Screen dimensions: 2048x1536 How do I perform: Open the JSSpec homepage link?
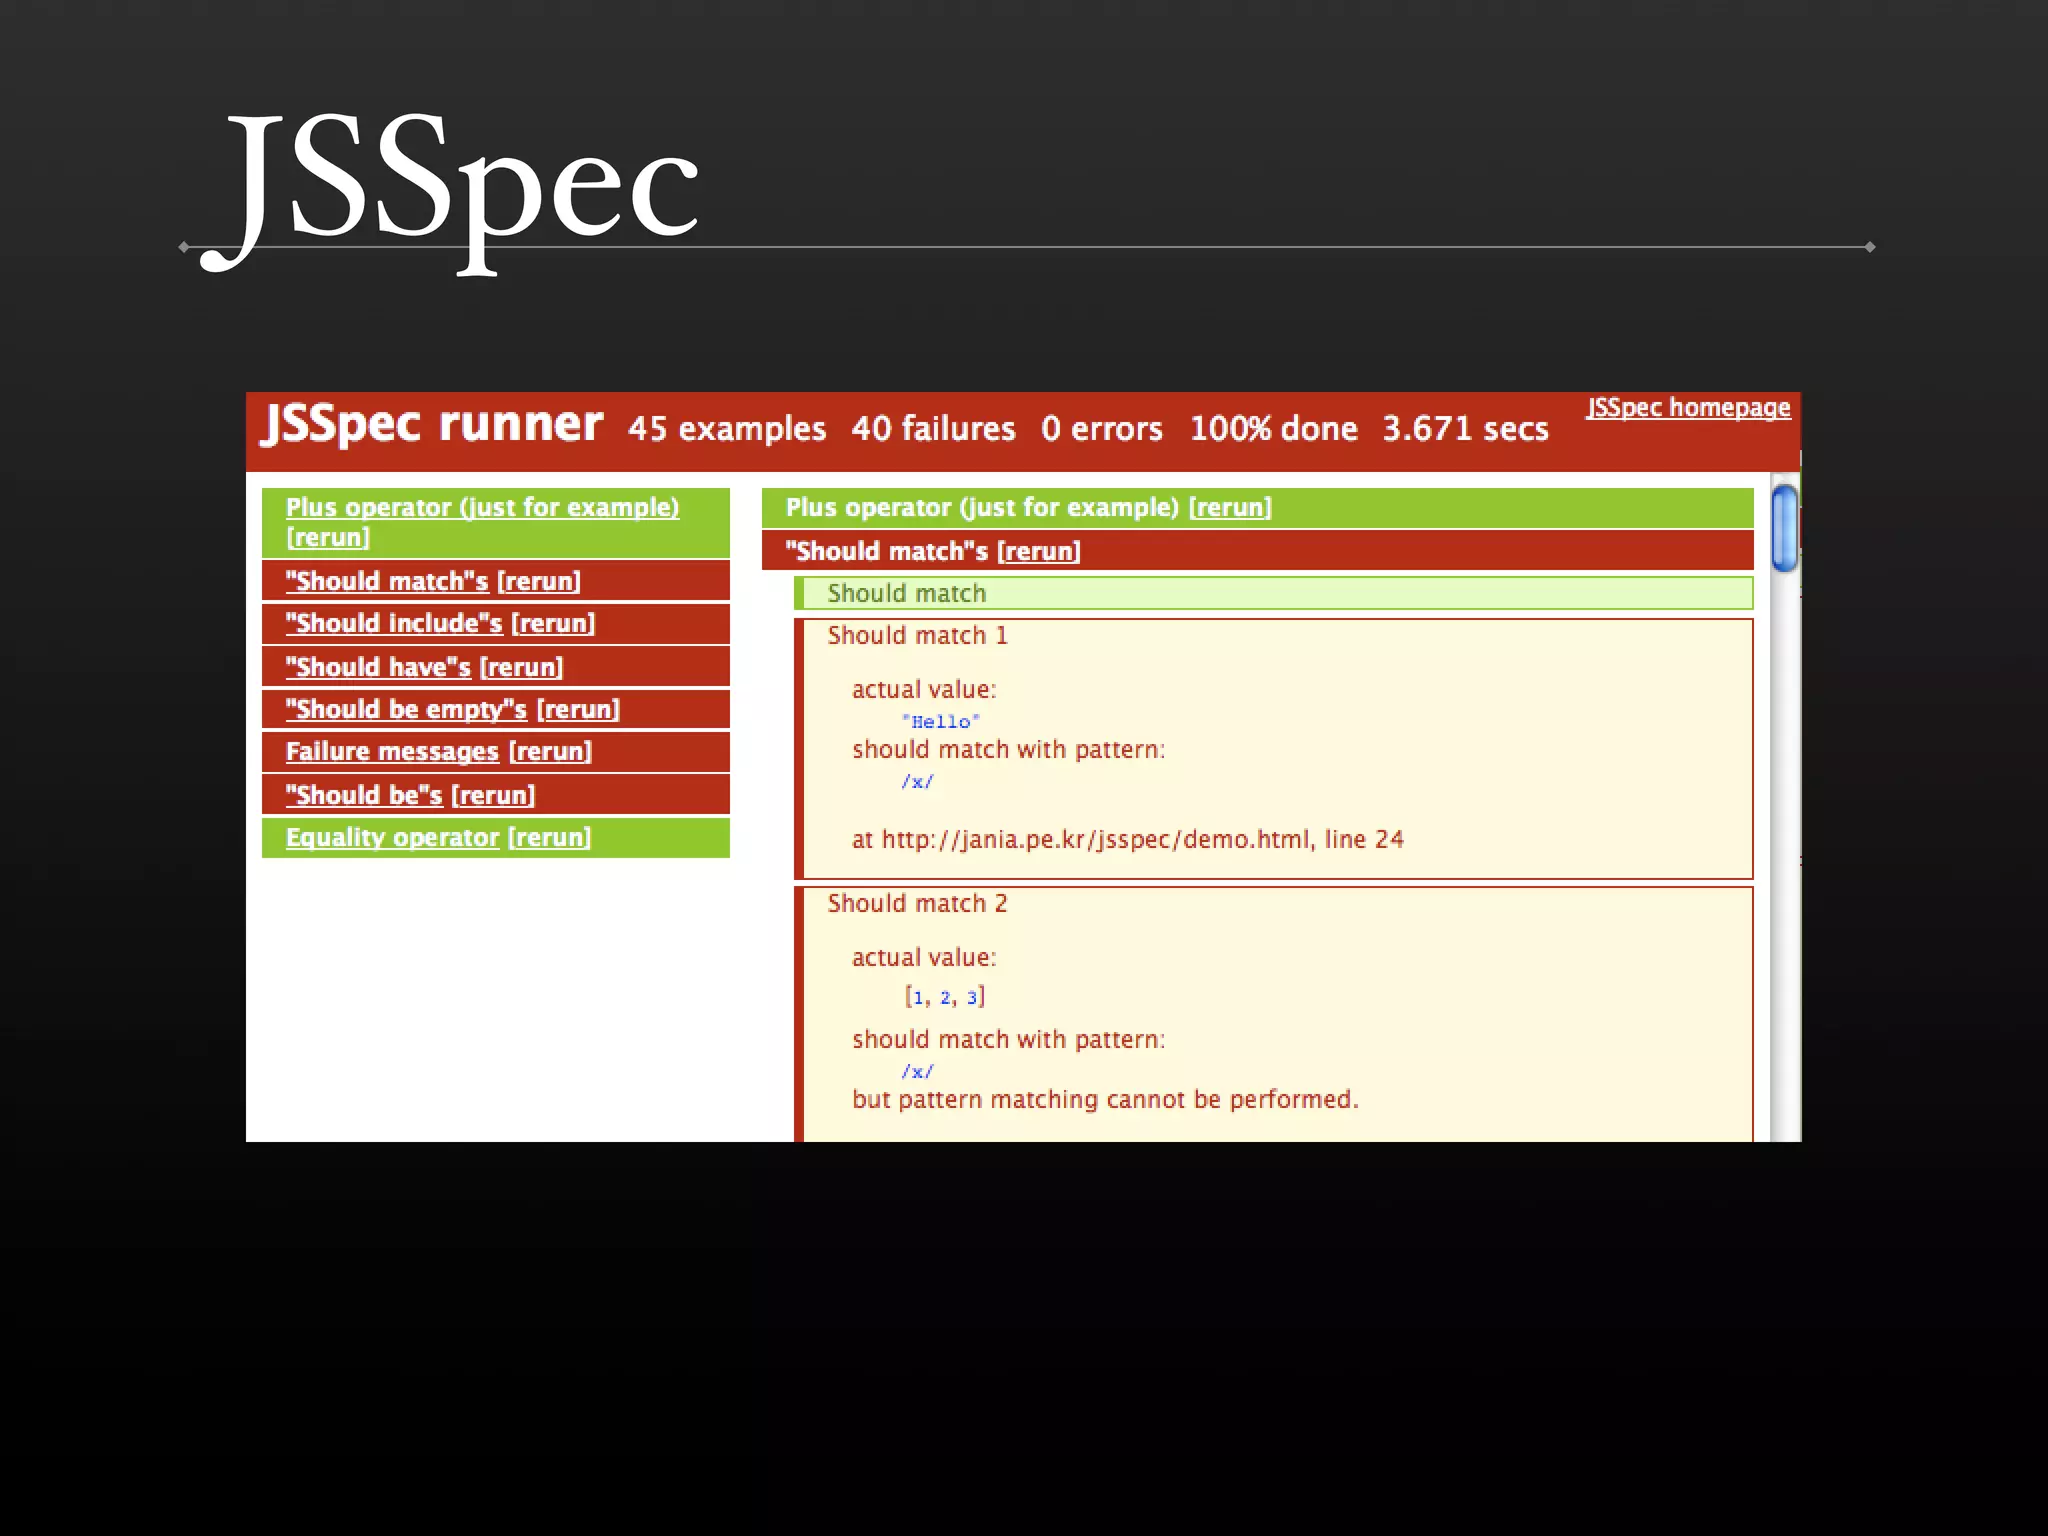tap(1688, 408)
